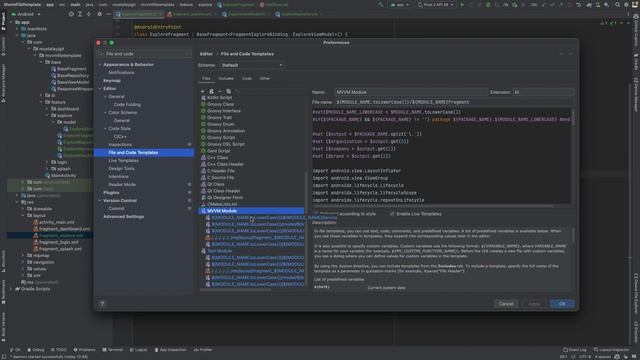640x360 pixels.
Task: Open the Scheme dropdown set to Default
Action: 251,65
